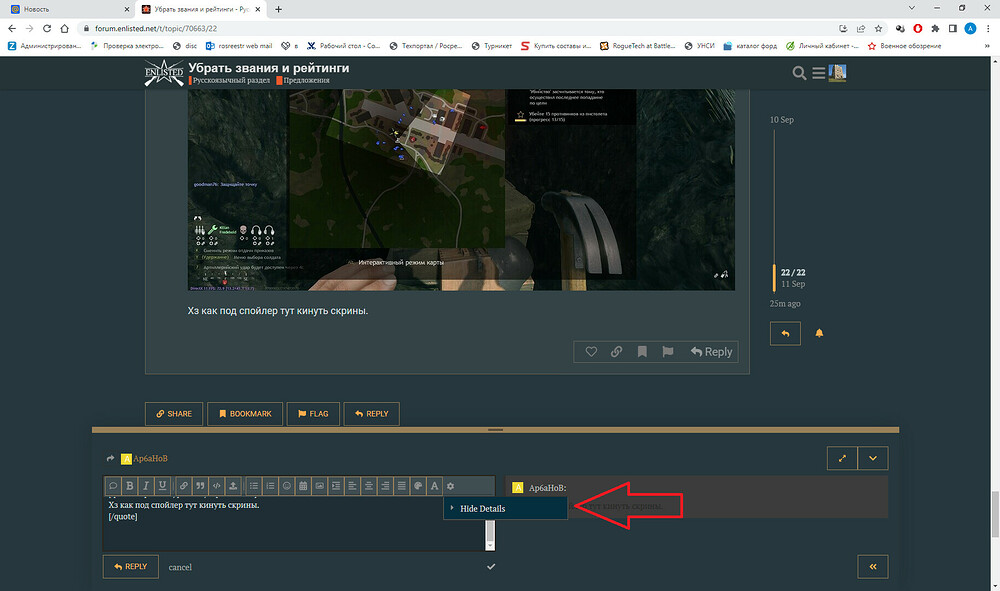The height and width of the screenshot is (591, 1000).
Task: Insert preformatted code block
Action: 217,486
